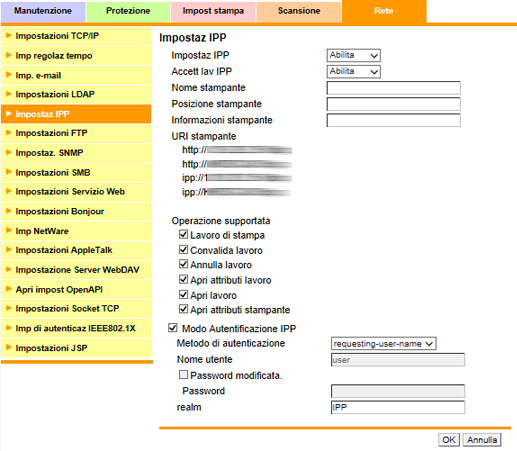Open the Impostaz IPP Abilita dropdown
Screen dimensions: 517x451
point(353,55)
